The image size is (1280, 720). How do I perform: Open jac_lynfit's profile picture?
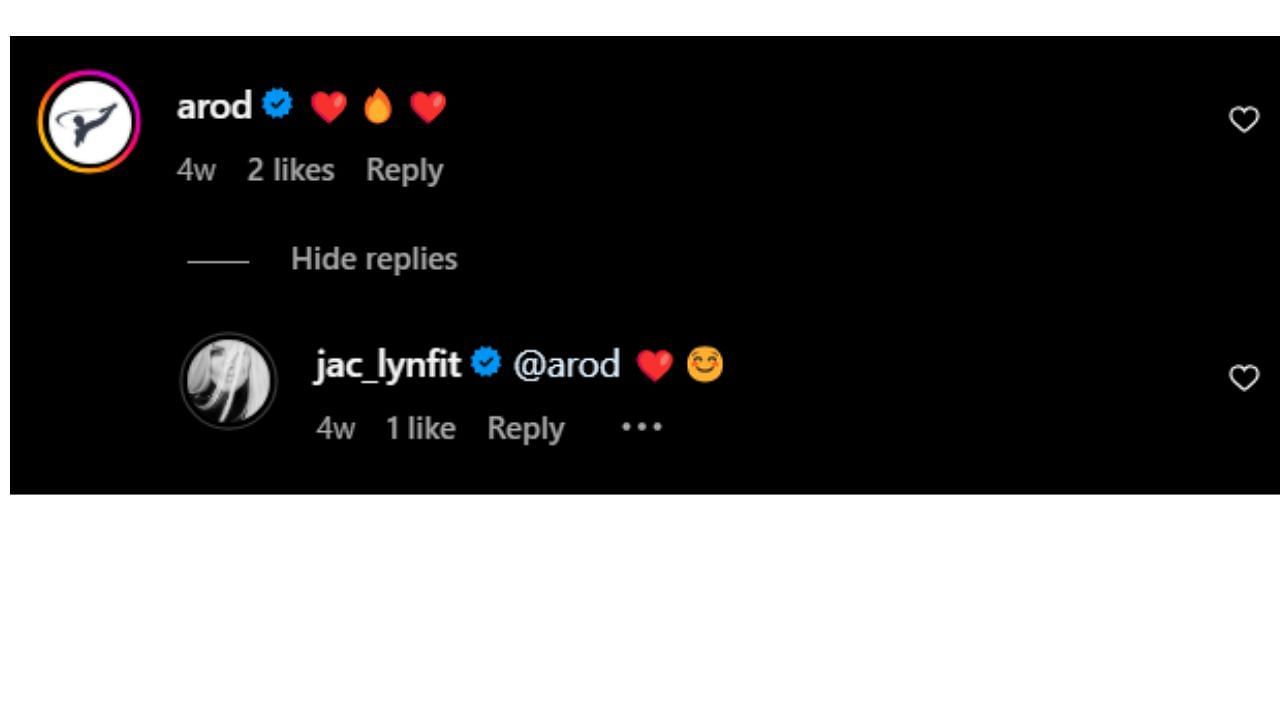click(229, 381)
